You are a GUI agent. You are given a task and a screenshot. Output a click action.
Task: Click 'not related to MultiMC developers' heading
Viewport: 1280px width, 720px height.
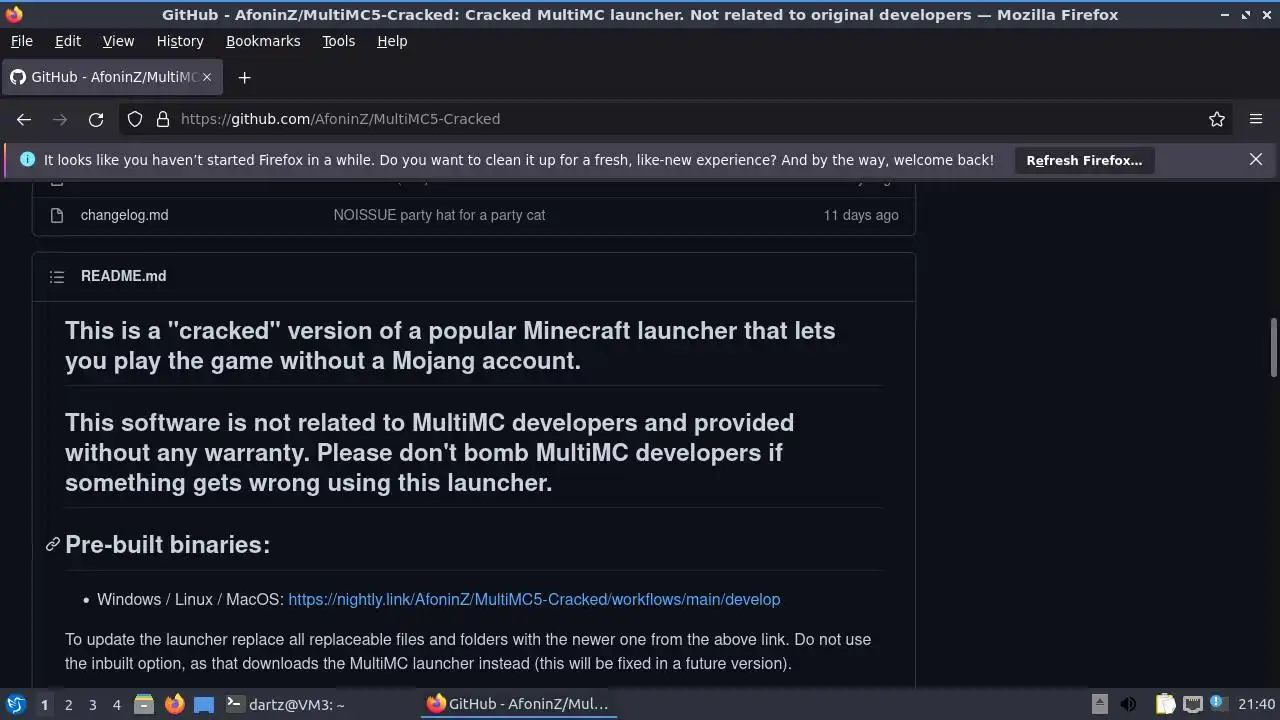point(430,452)
